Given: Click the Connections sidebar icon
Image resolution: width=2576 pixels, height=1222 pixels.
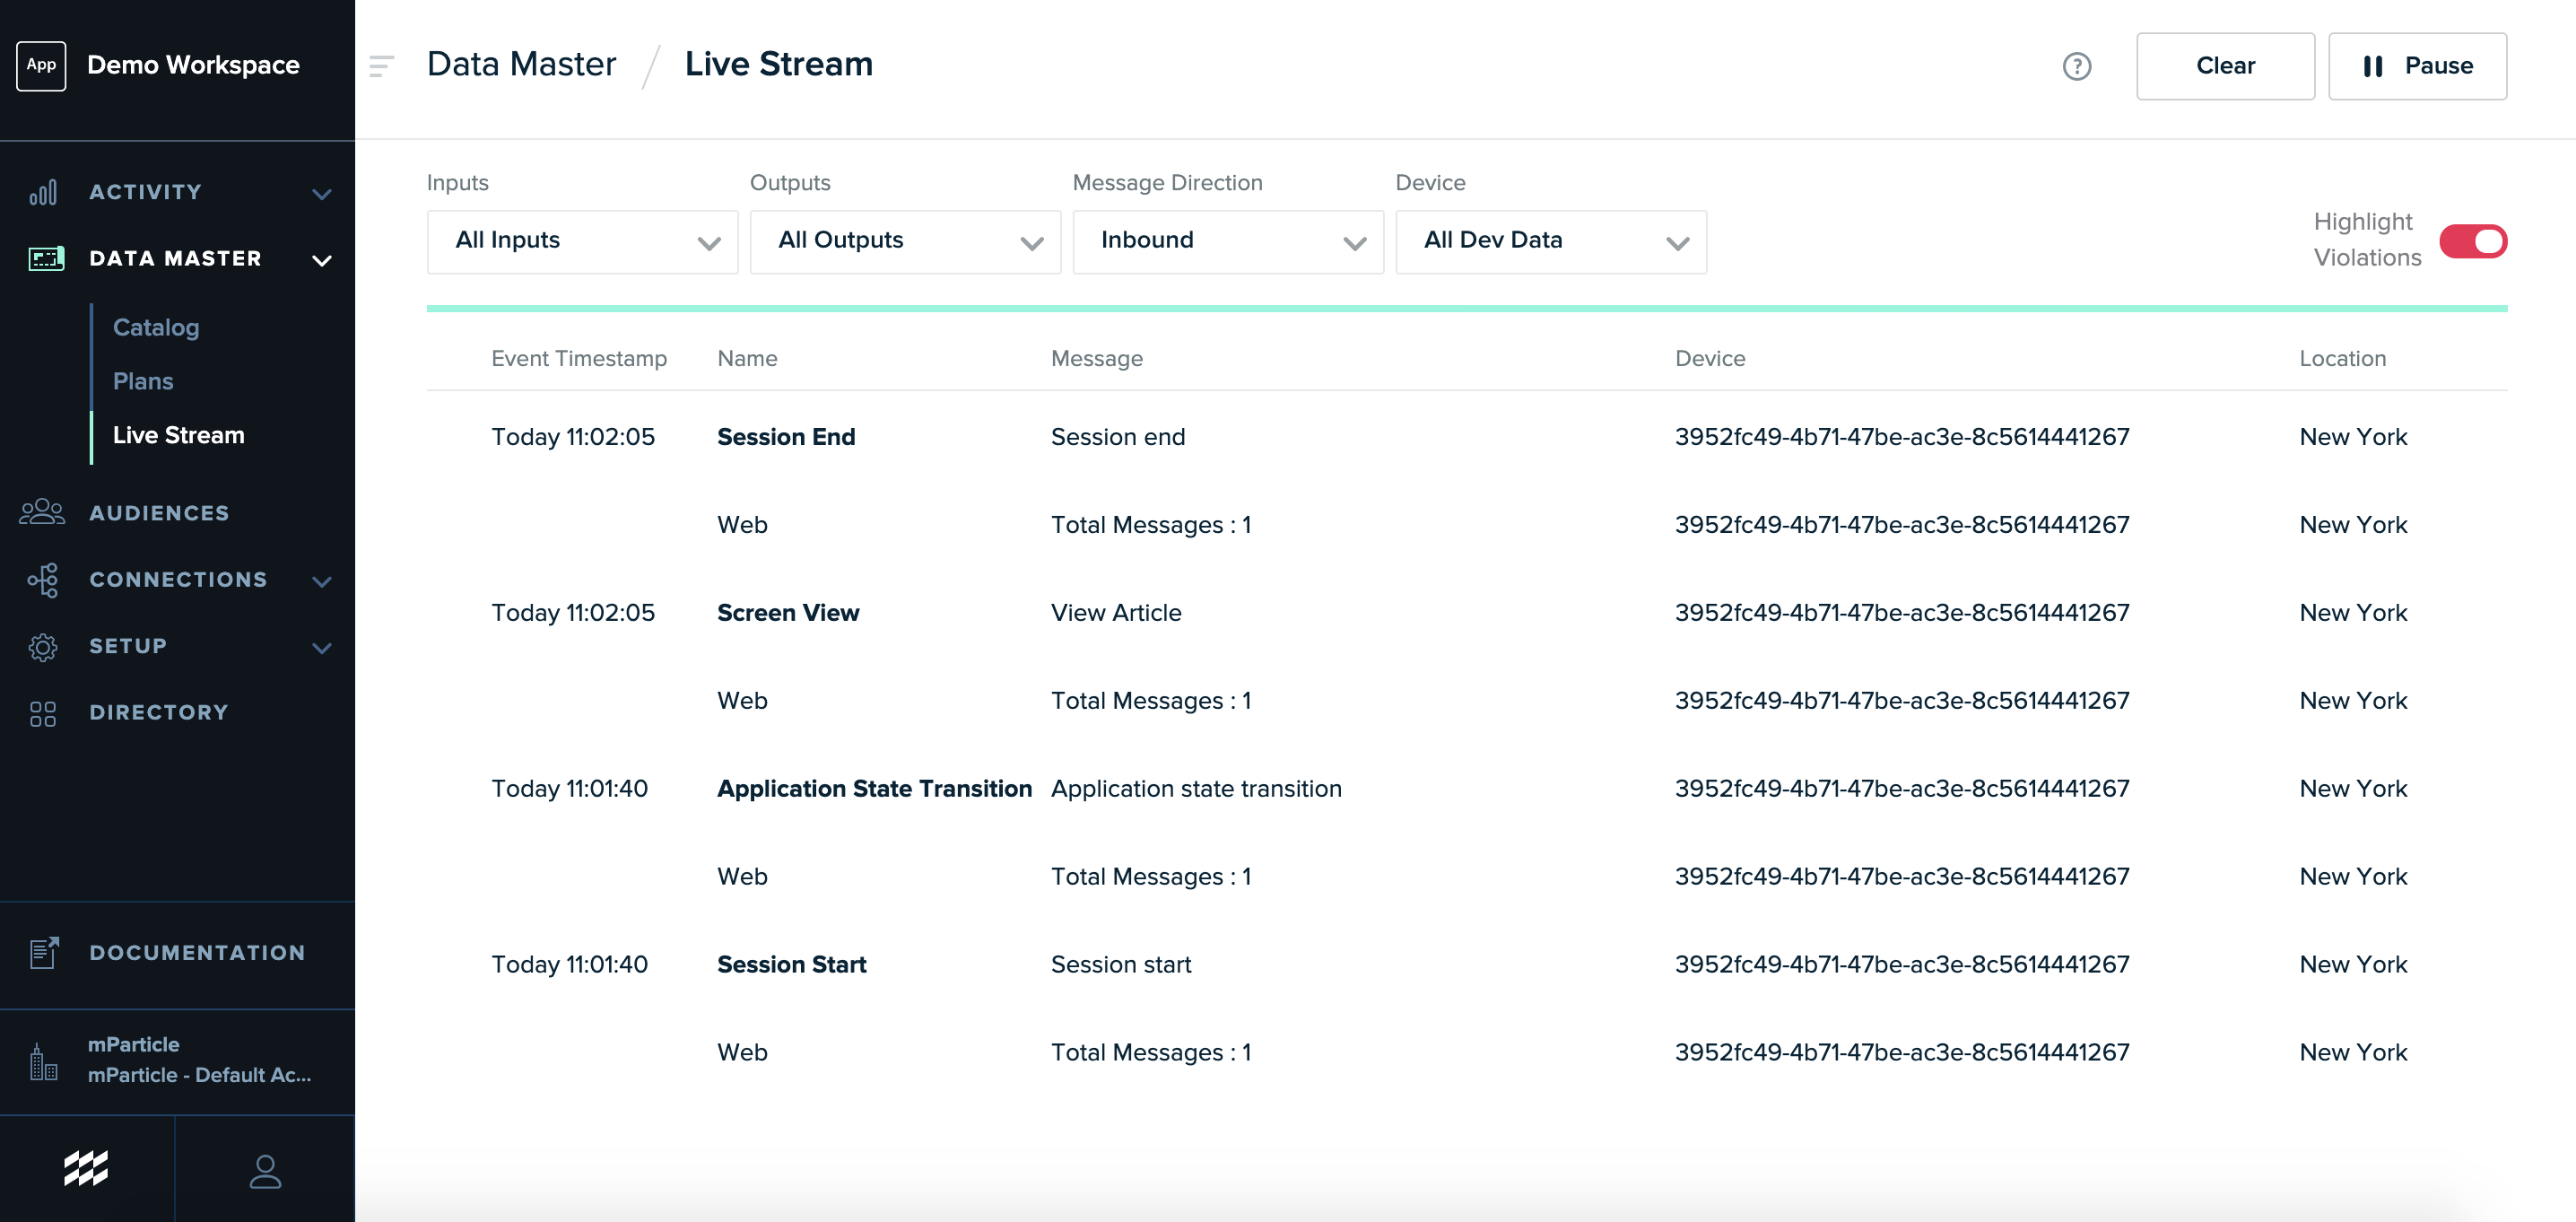Looking at the screenshot, I should [44, 578].
